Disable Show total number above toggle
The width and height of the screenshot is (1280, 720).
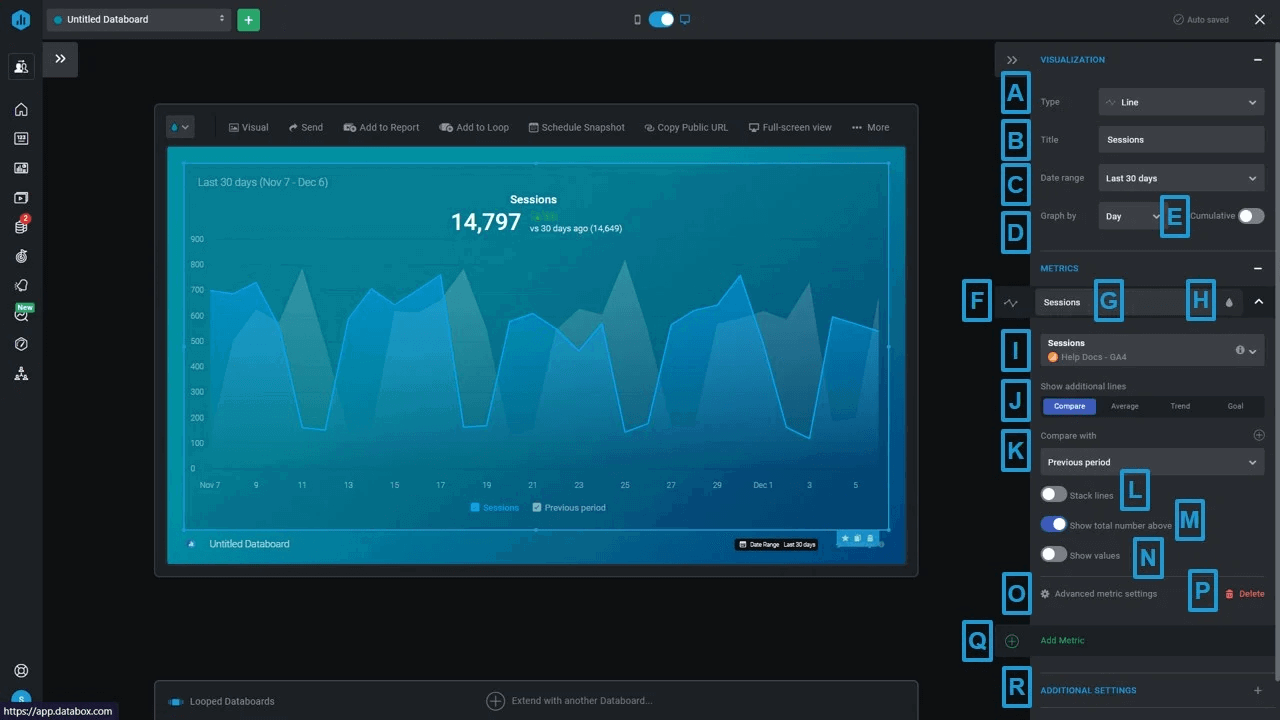pos(1053,525)
